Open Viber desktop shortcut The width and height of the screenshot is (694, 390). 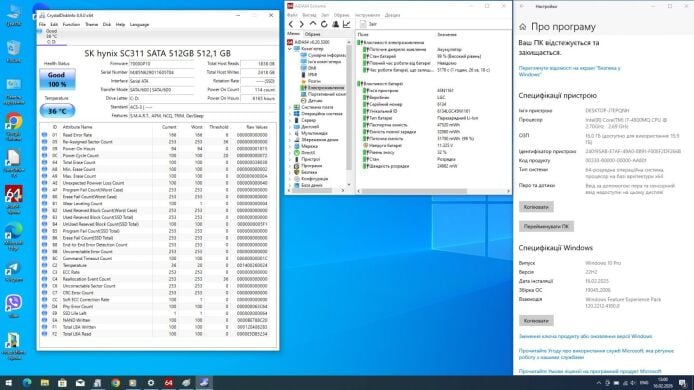[13, 306]
